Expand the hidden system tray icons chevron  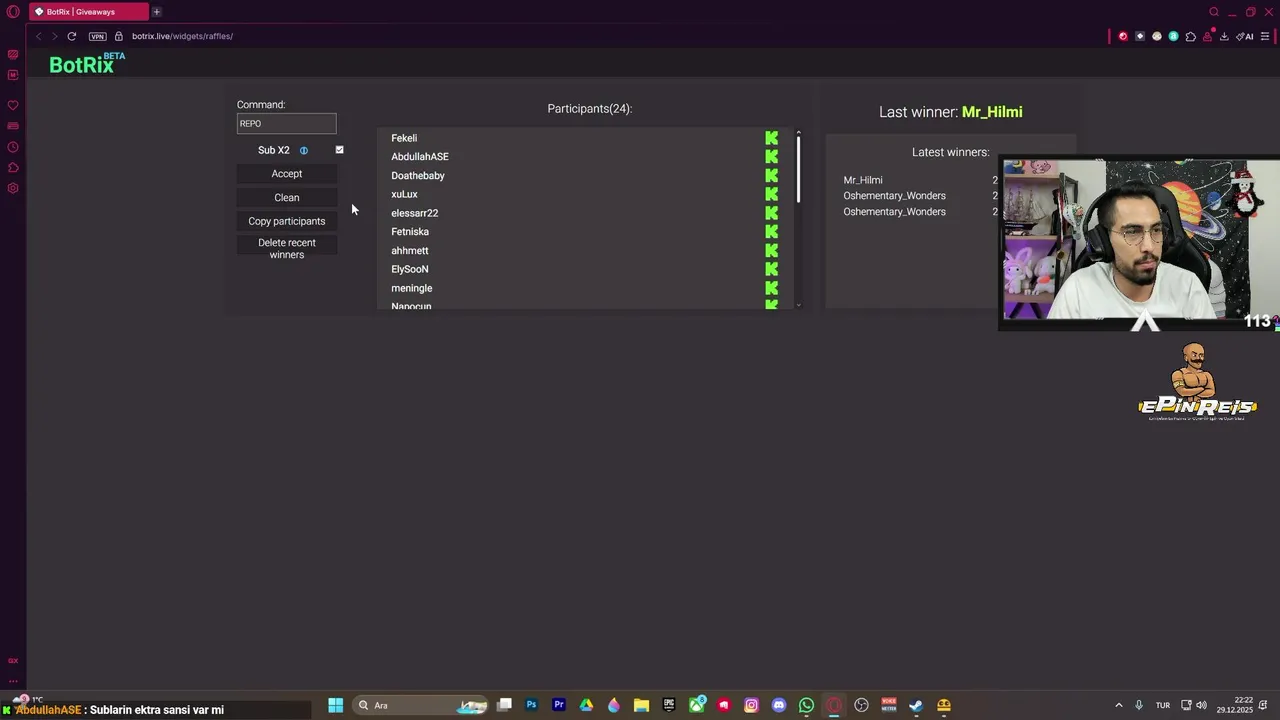(x=1119, y=705)
